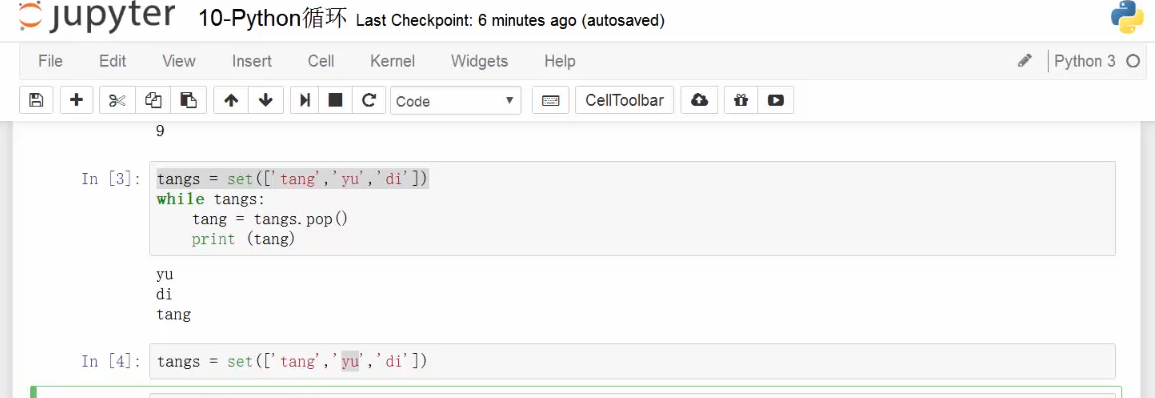The width and height of the screenshot is (1155, 398).
Task: Run cell with the step-forward icon
Action: click(x=304, y=100)
